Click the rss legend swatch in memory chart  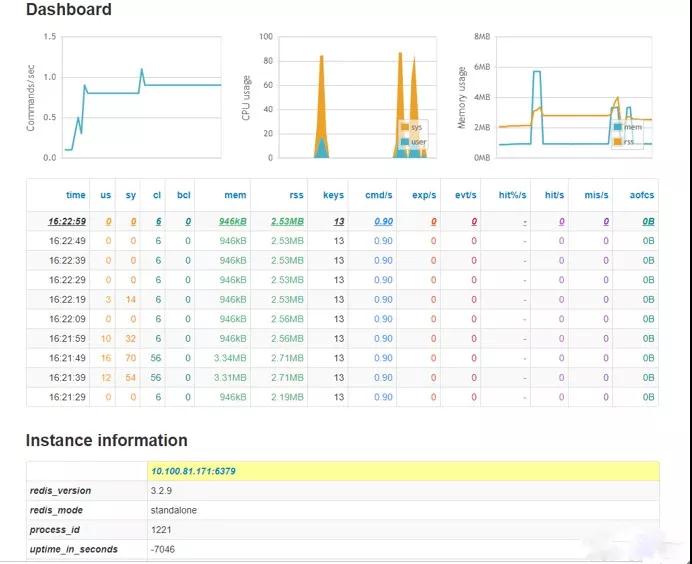tap(618, 141)
